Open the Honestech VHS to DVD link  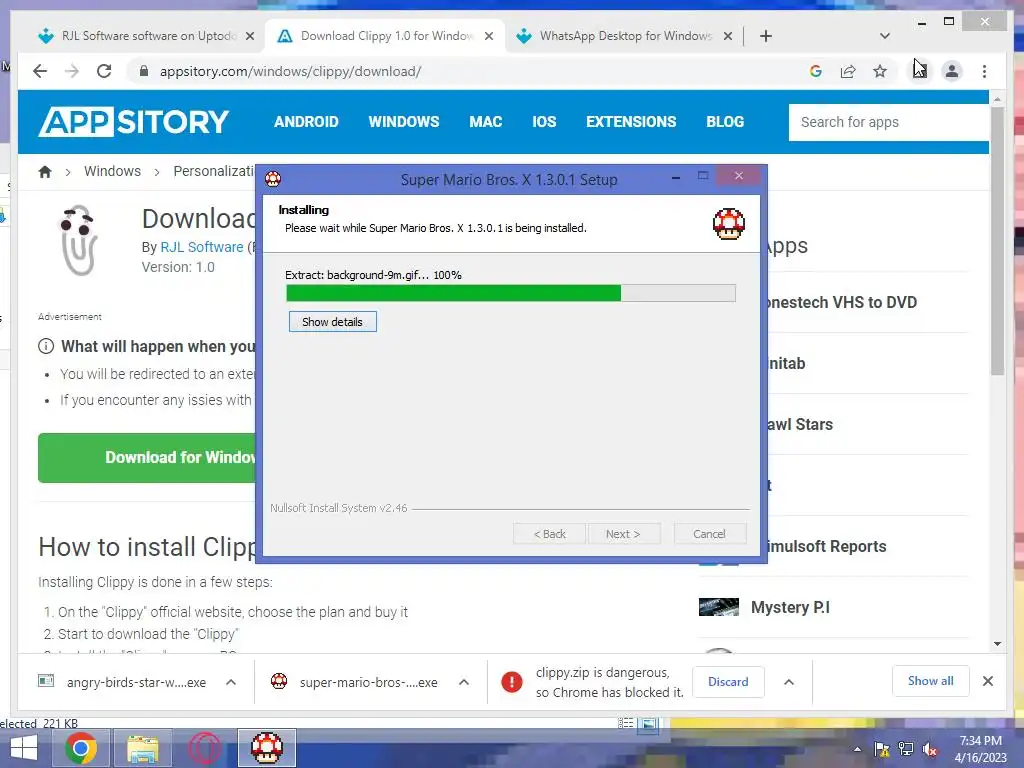842,302
